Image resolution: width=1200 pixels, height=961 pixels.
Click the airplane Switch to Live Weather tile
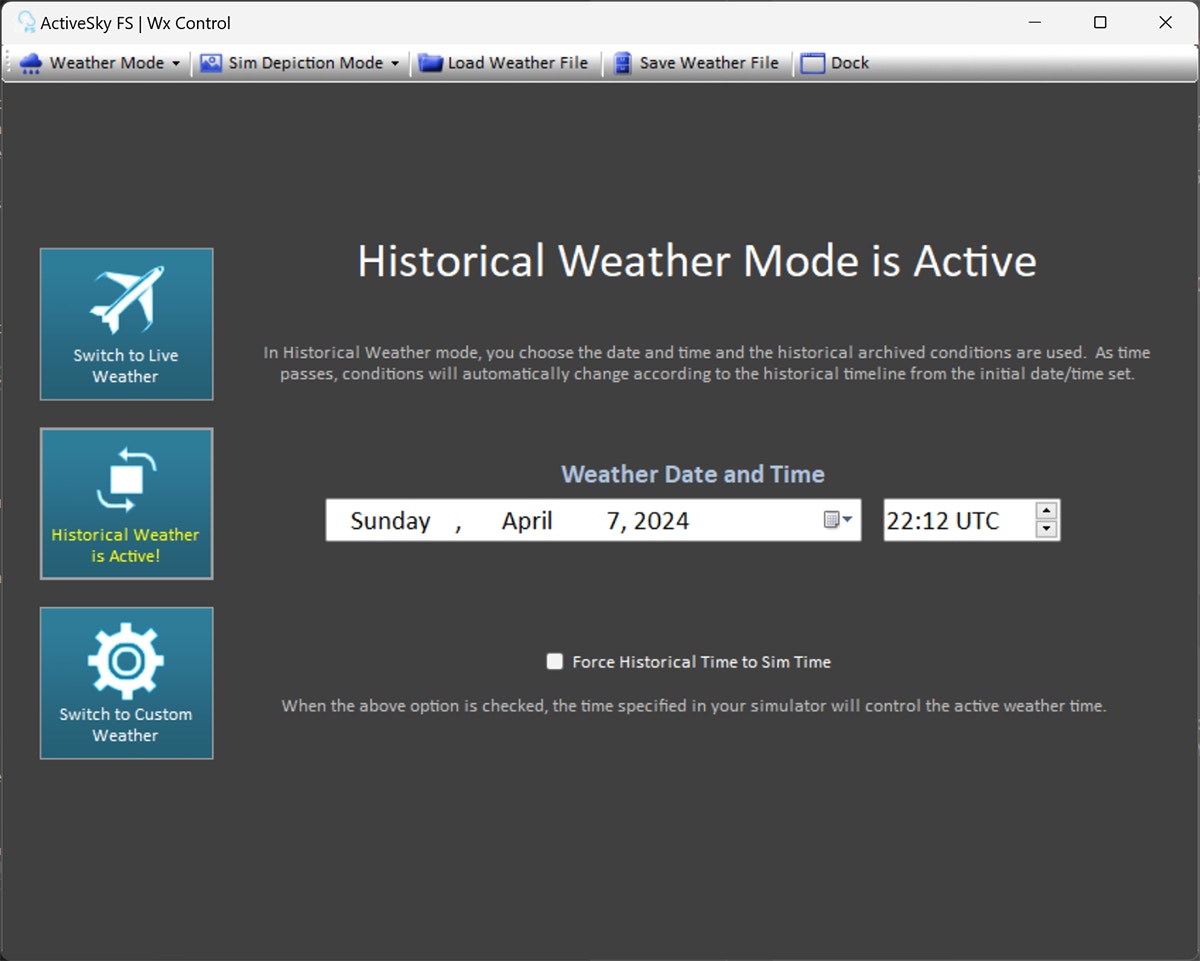coord(126,324)
